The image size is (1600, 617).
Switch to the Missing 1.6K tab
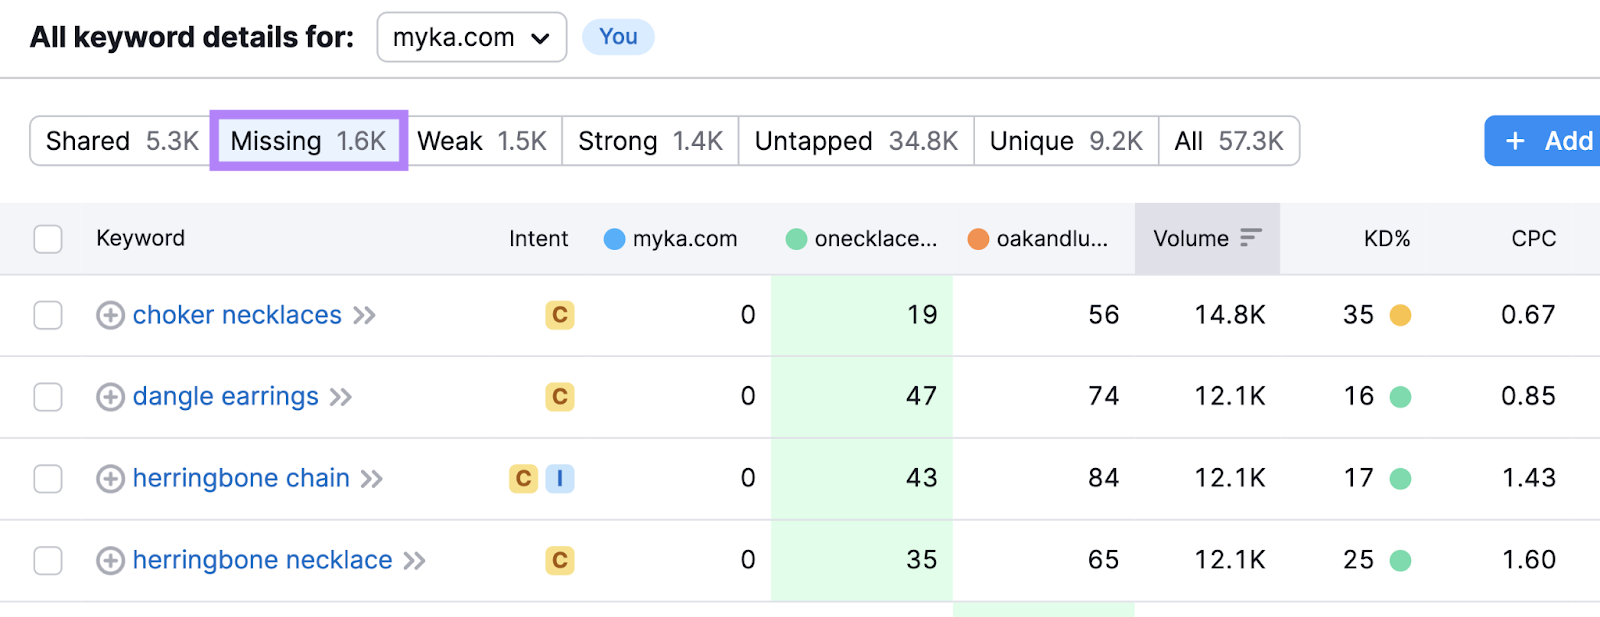(308, 141)
